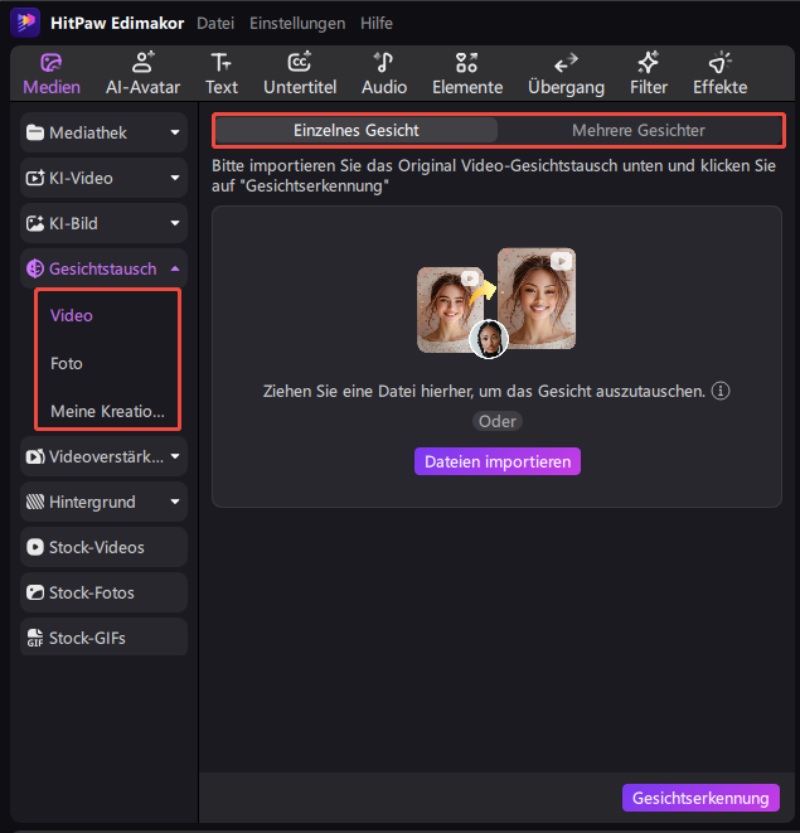Image resolution: width=800 pixels, height=833 pixels.
Task: Open the AI-Avatar tool
Action: (x=143, y=74)
